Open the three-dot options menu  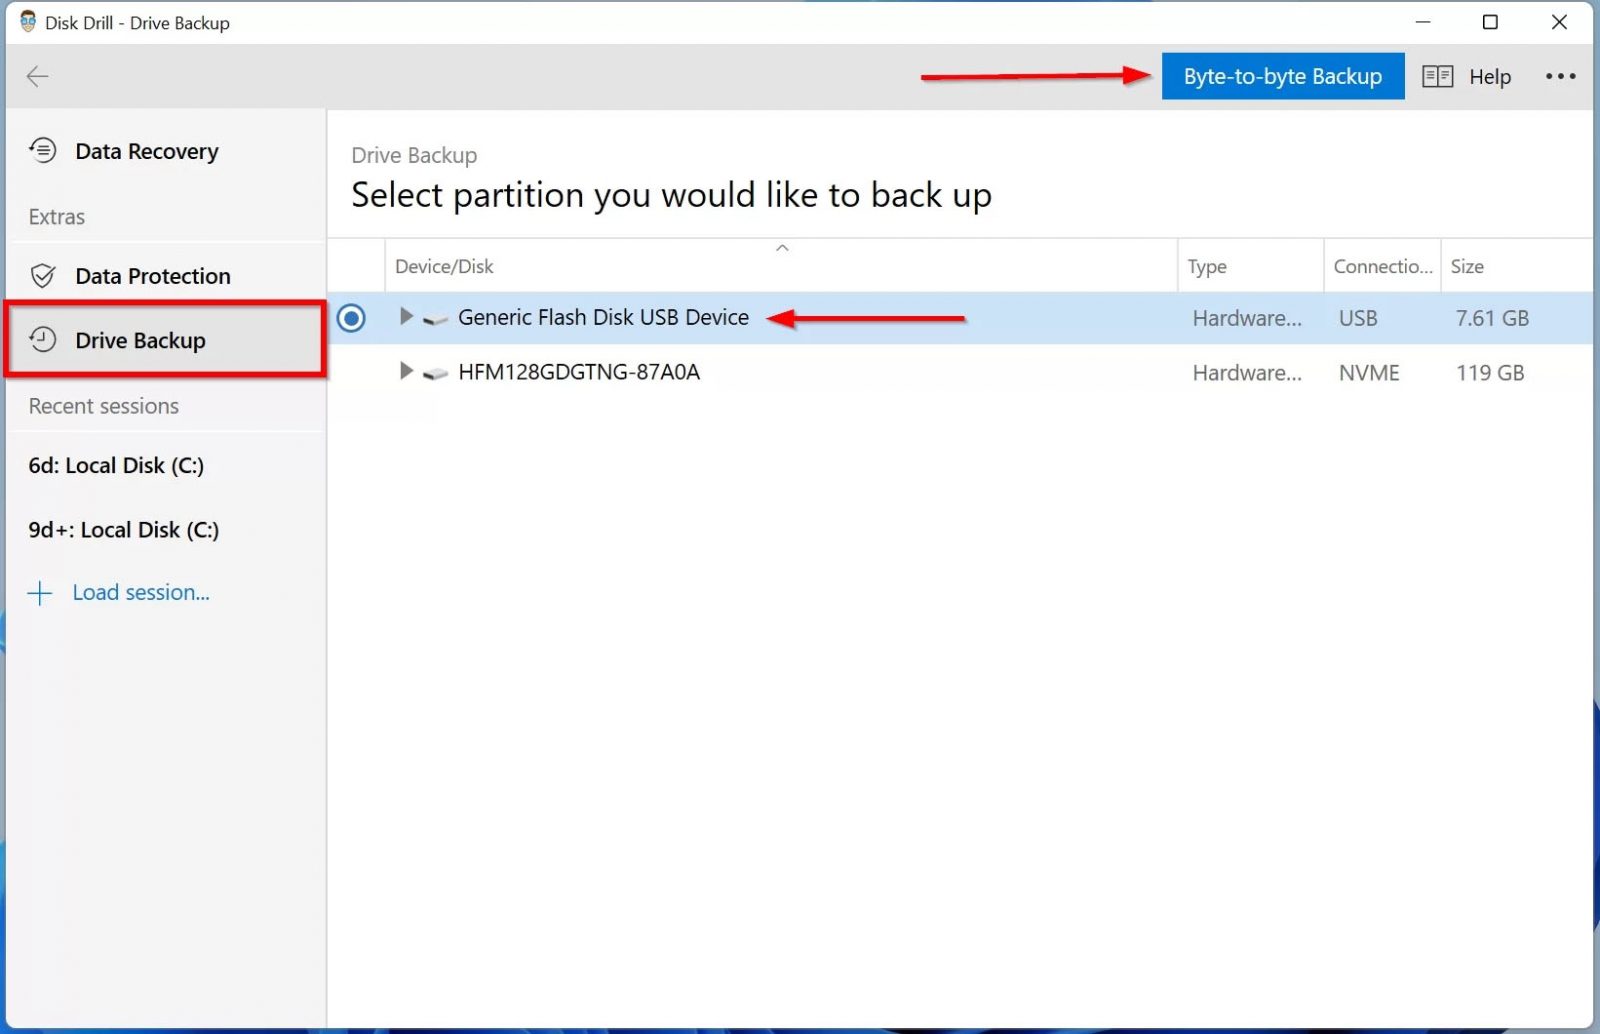click(1560, 76)
